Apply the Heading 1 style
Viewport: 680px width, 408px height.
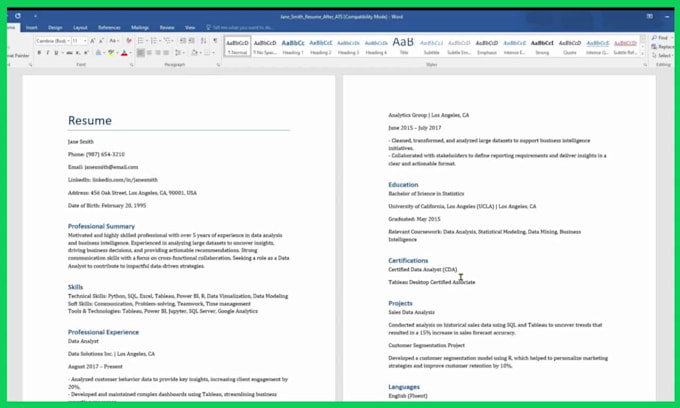point(293,46)
